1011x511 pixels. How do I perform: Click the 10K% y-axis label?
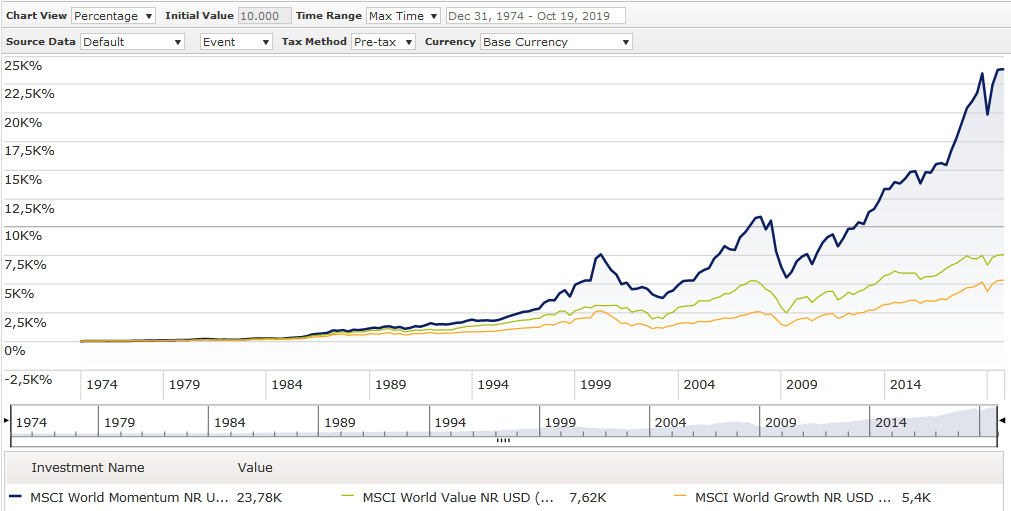[23, 236]
